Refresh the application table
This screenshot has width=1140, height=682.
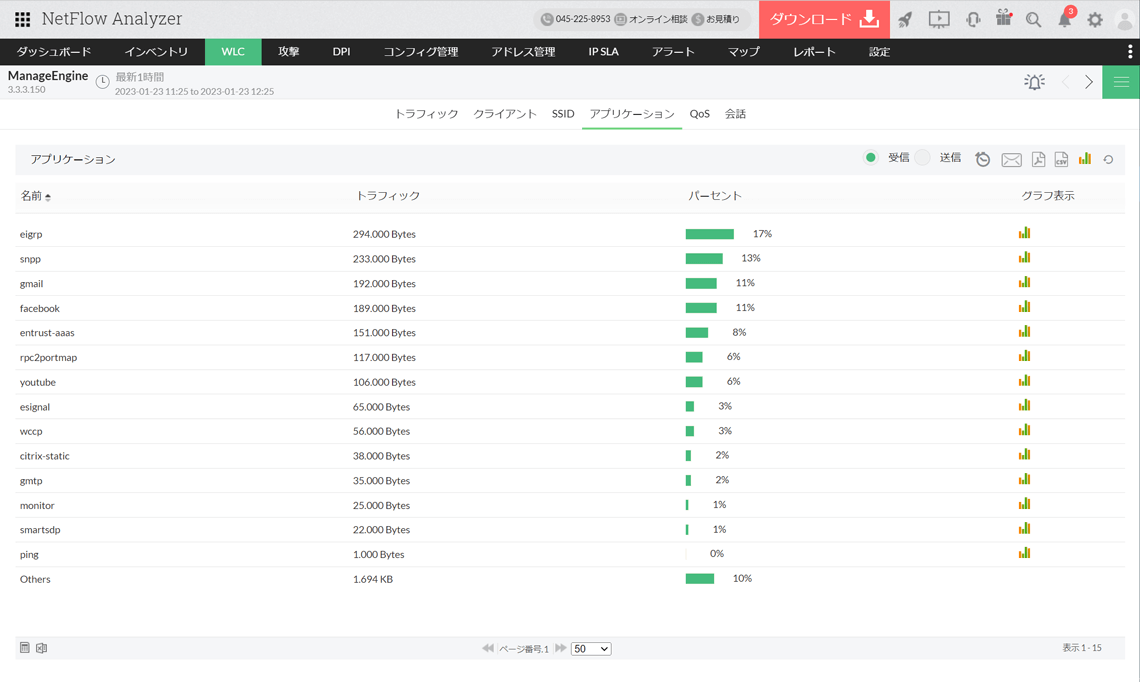(1108, 159)
